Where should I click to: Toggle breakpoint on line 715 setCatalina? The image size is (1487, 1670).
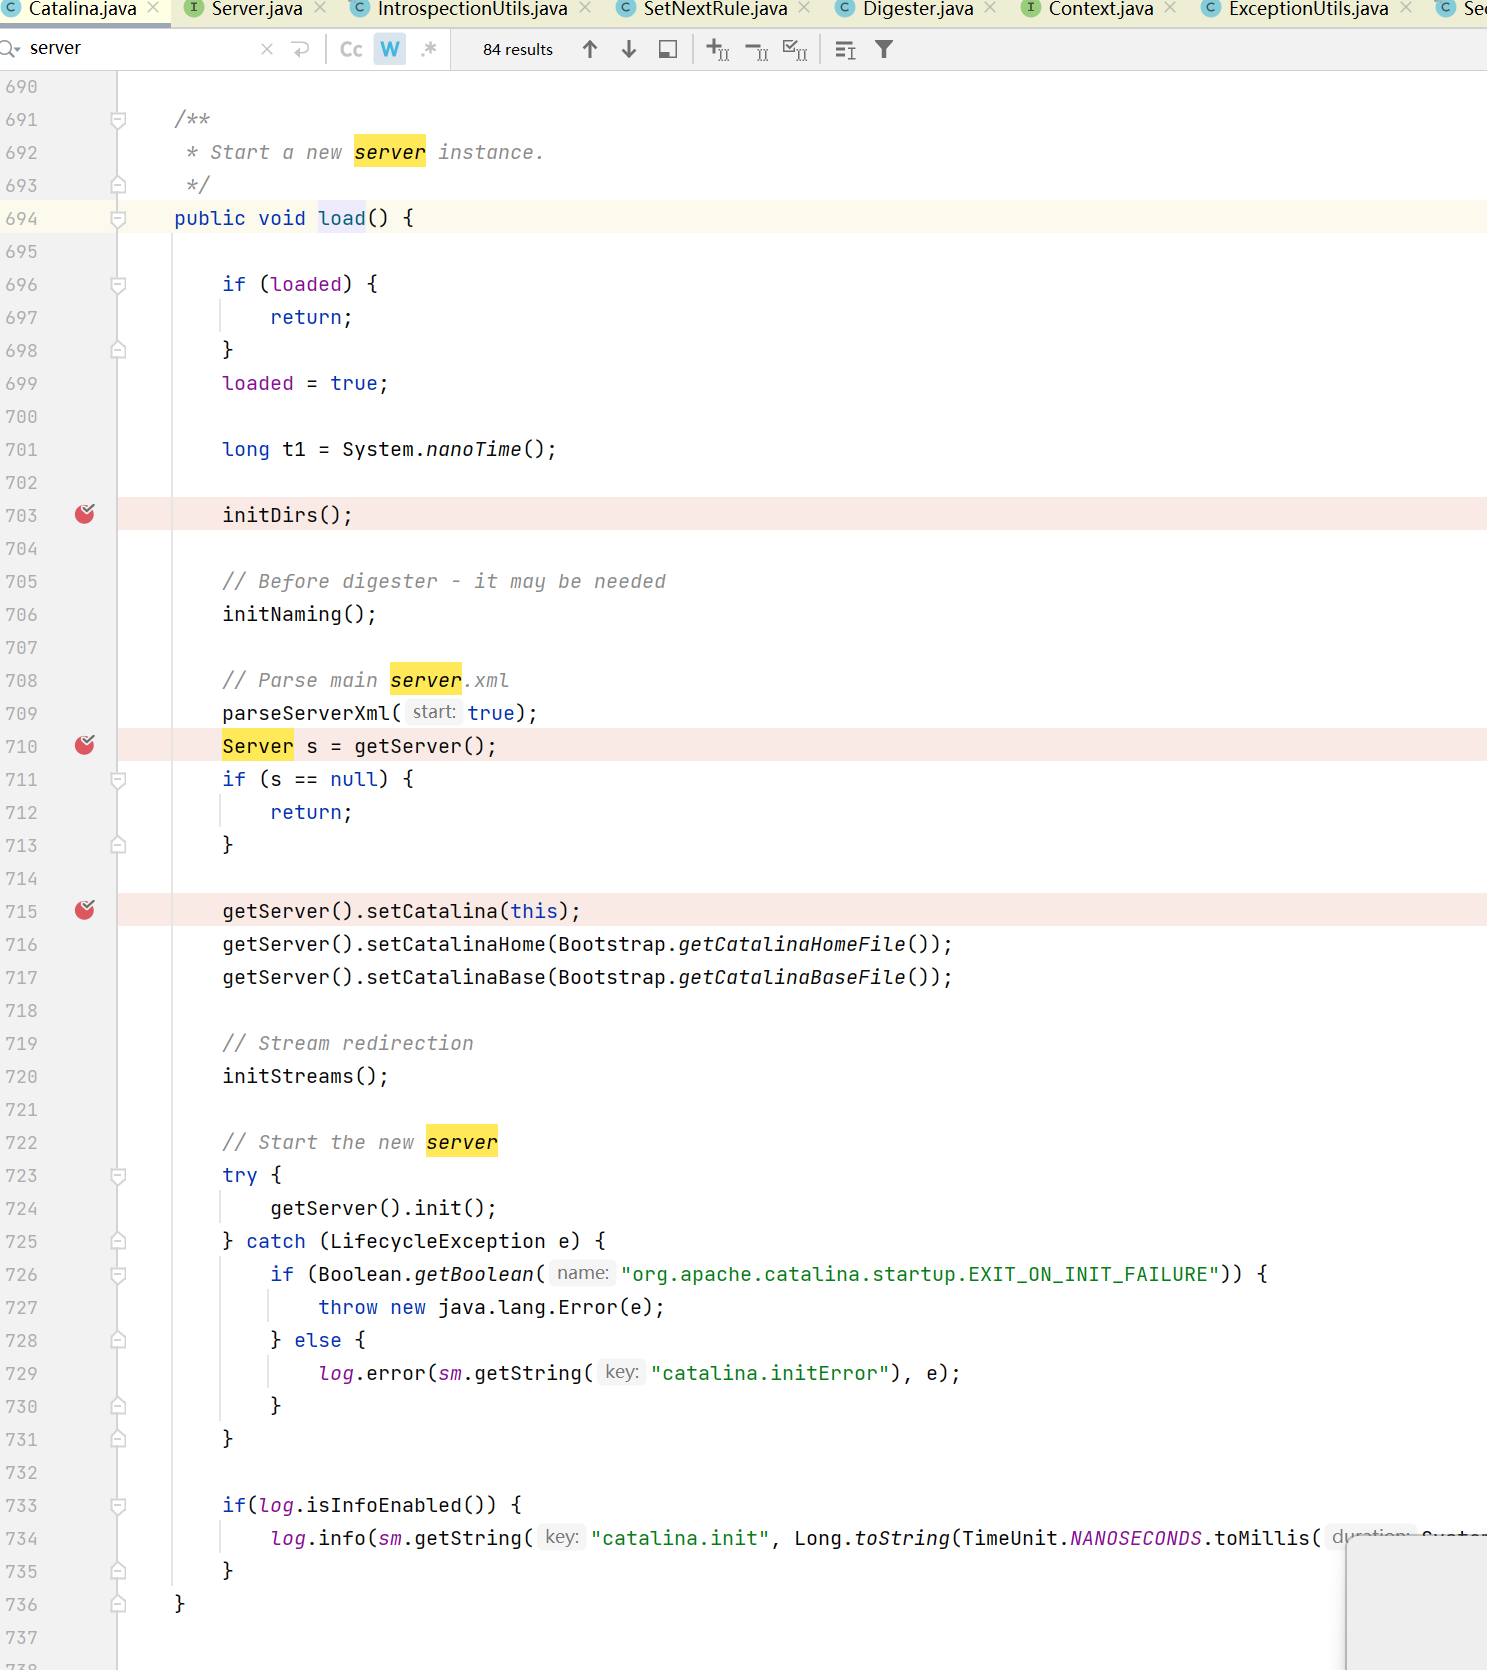tap(85, 910)
